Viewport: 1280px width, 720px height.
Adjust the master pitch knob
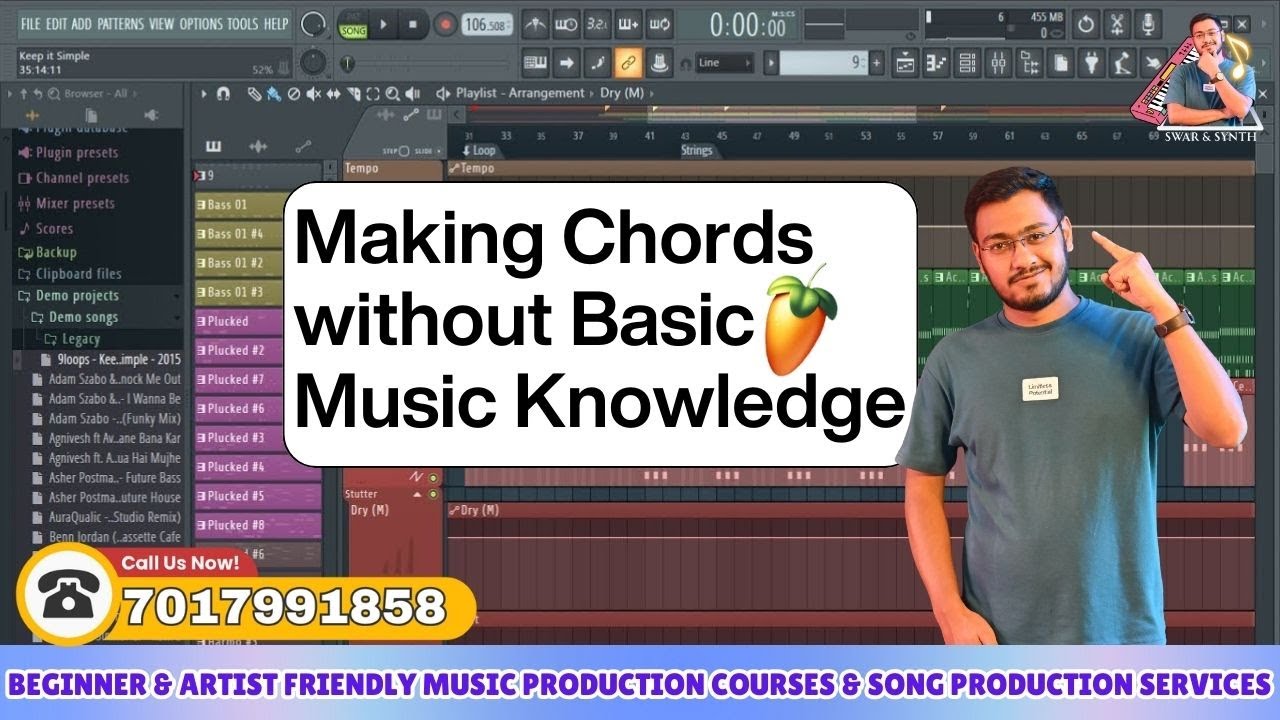tap(313, 63)
